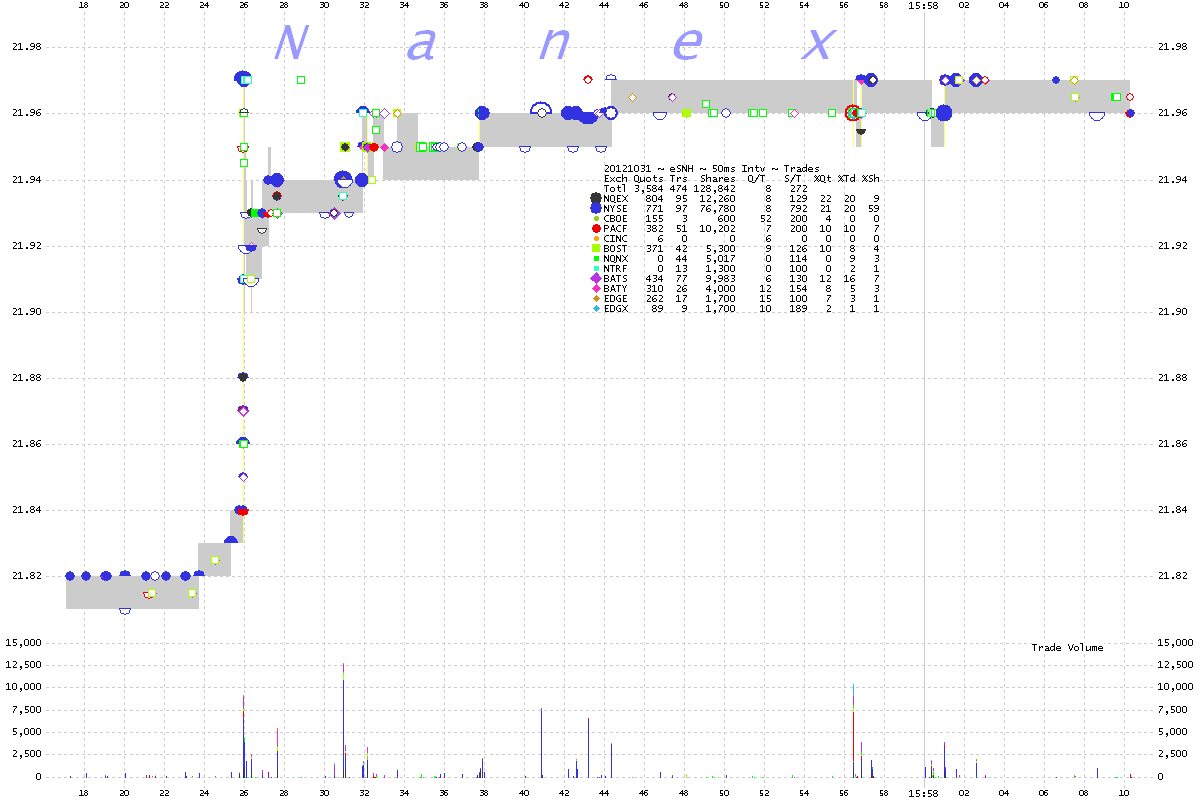Select the 'BATY' exchange label
The width and height of the screenshot is (1200, 800).
[x=615, y=288]
